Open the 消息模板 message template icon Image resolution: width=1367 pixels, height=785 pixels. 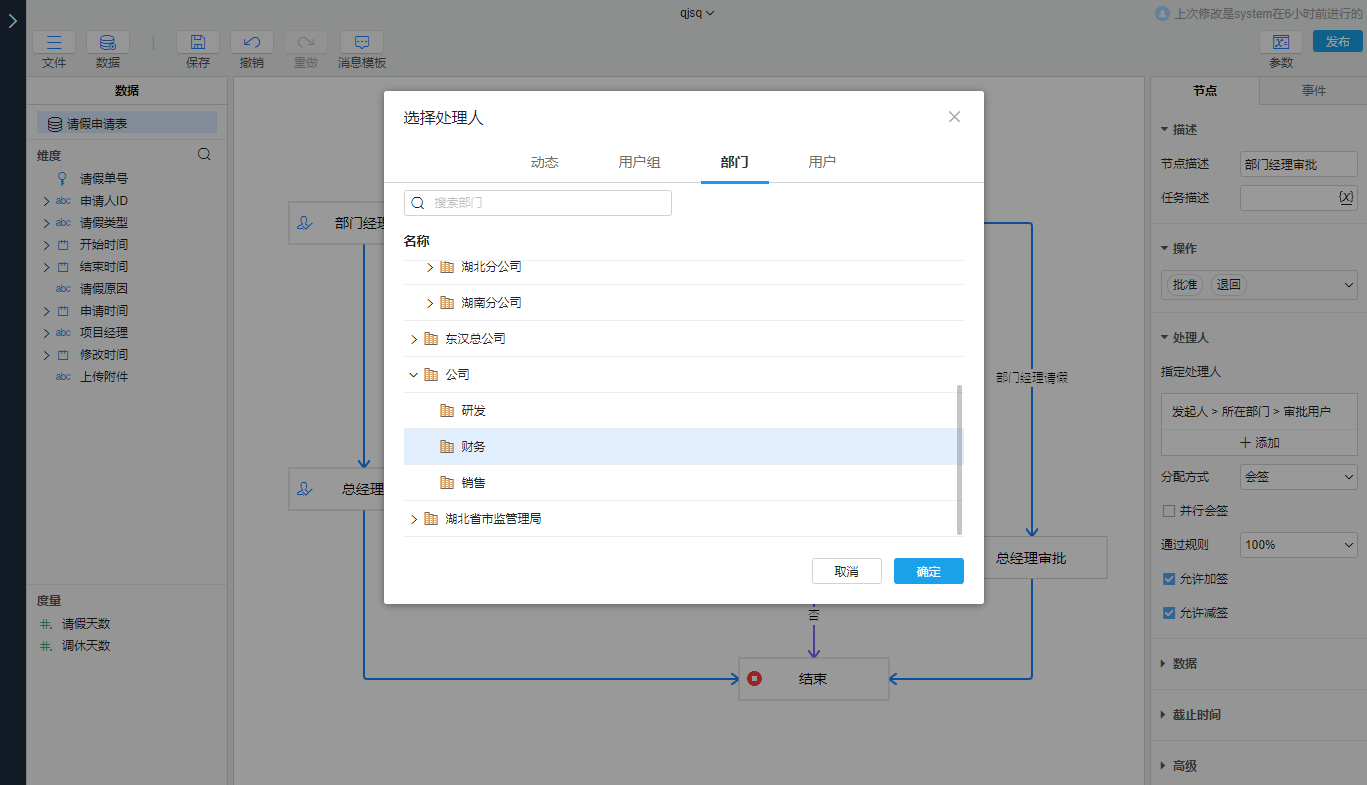pos(362,43)
